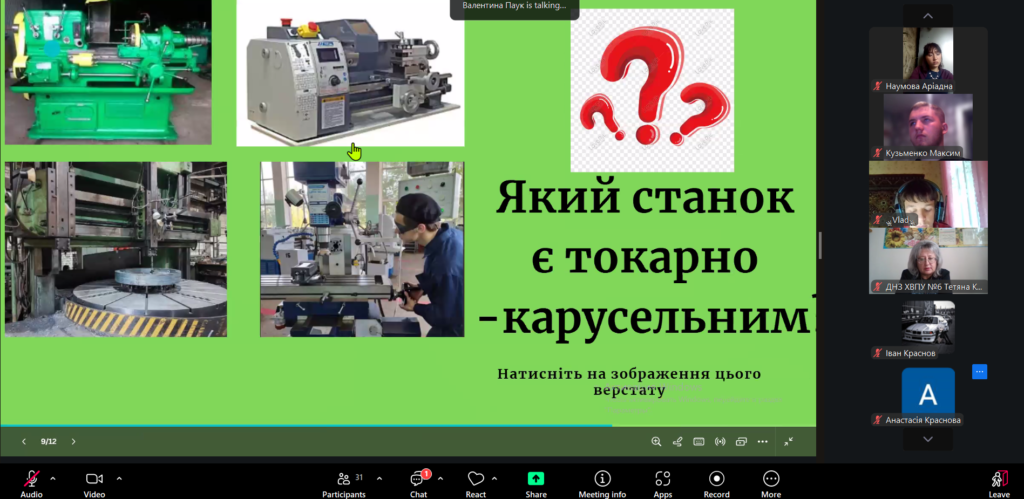Toggle the Video camera button
1024x499 pixels.
[x=94, y=479]
